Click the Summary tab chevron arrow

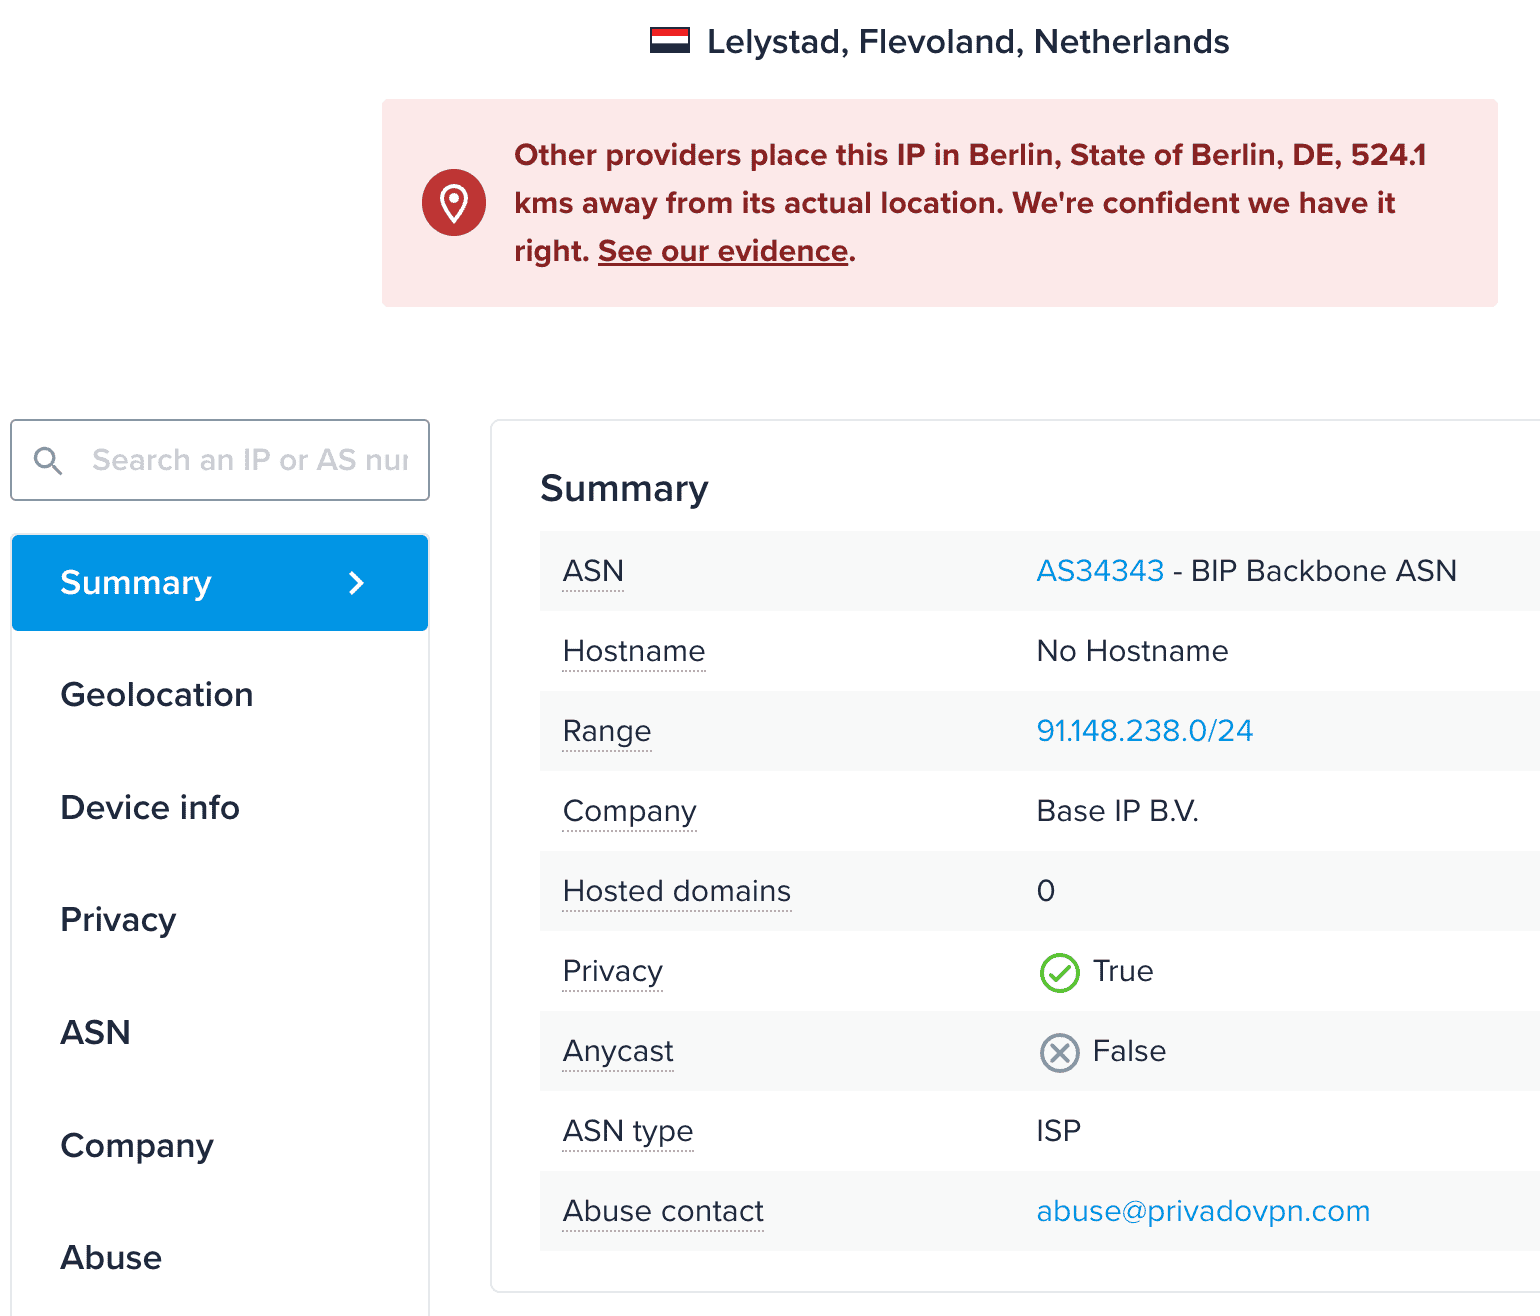357,583
